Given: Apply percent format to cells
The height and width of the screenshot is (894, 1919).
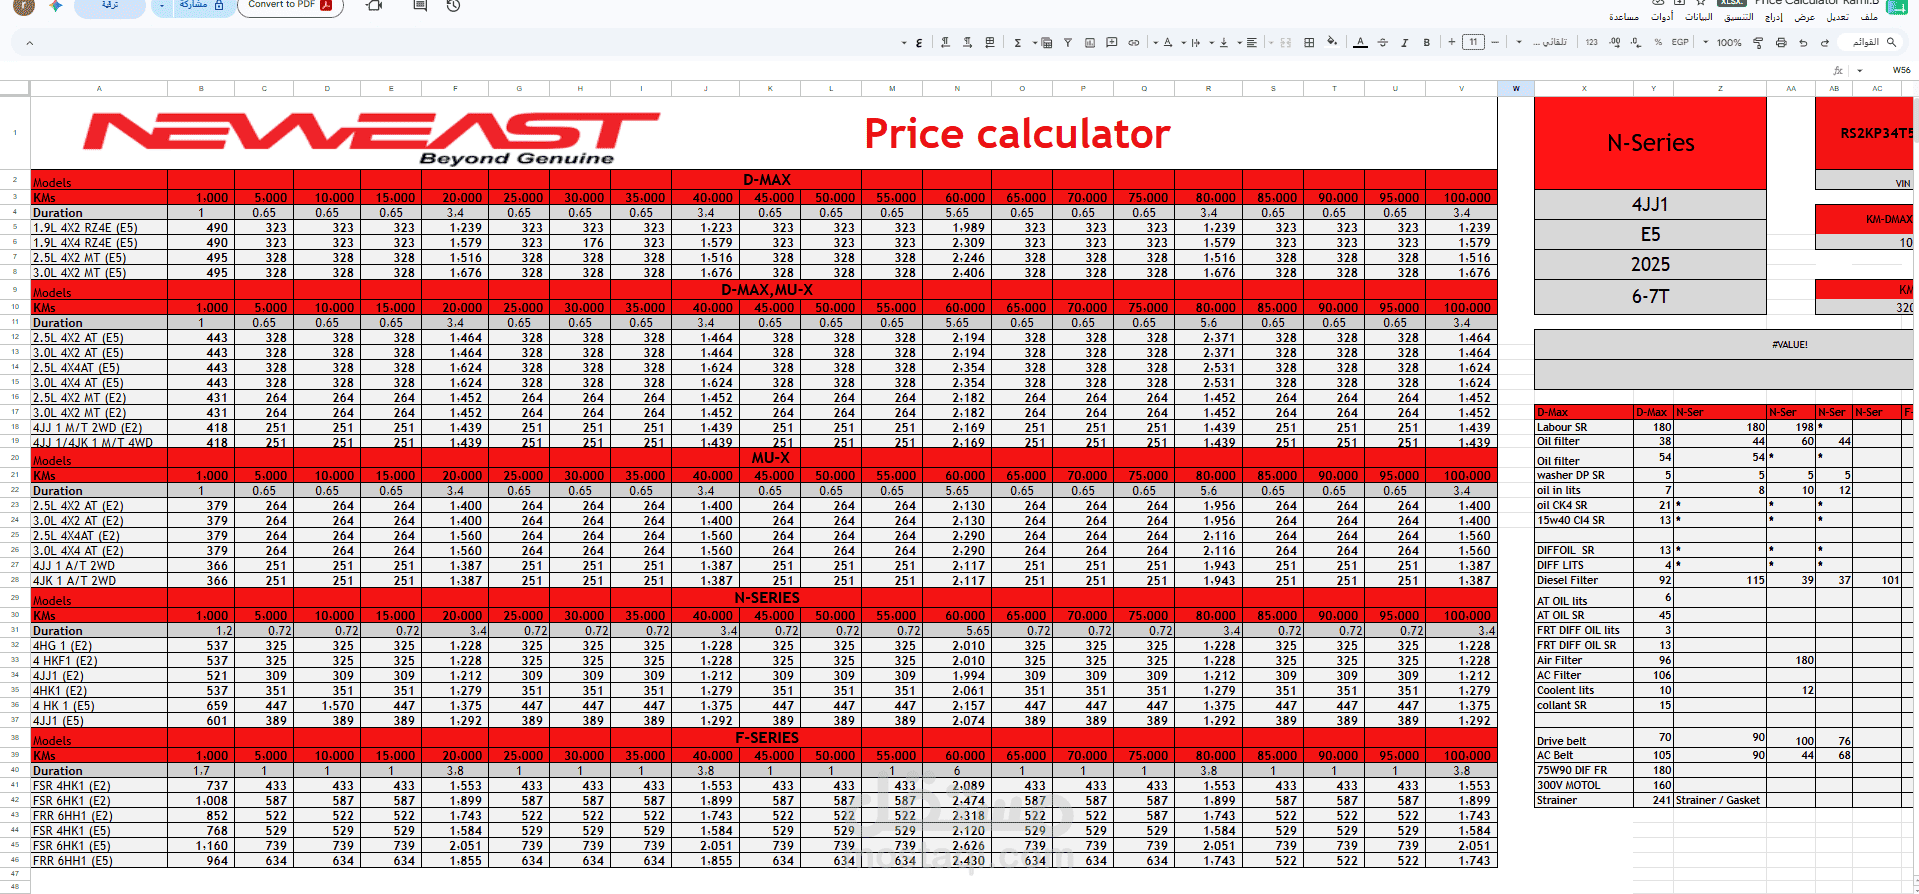Looking at the screenshot, I should [1658, 43].
